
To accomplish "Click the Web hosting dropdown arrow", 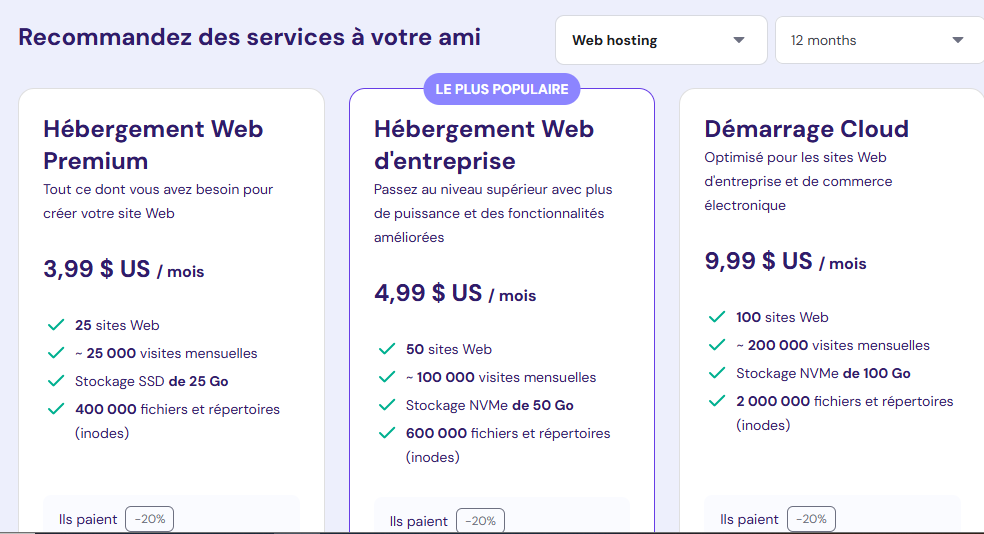I will coord(739,40).
